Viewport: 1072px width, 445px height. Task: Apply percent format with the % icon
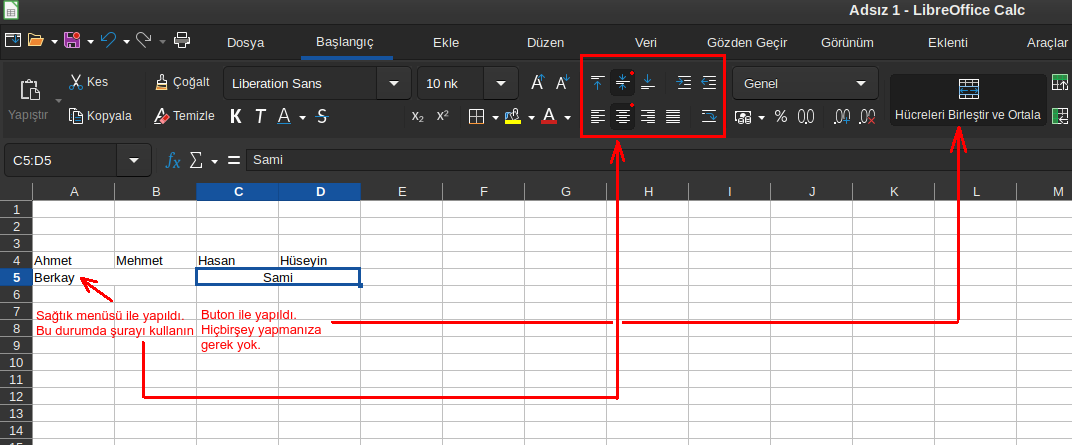pyautogui.click(x=780, y=117)
